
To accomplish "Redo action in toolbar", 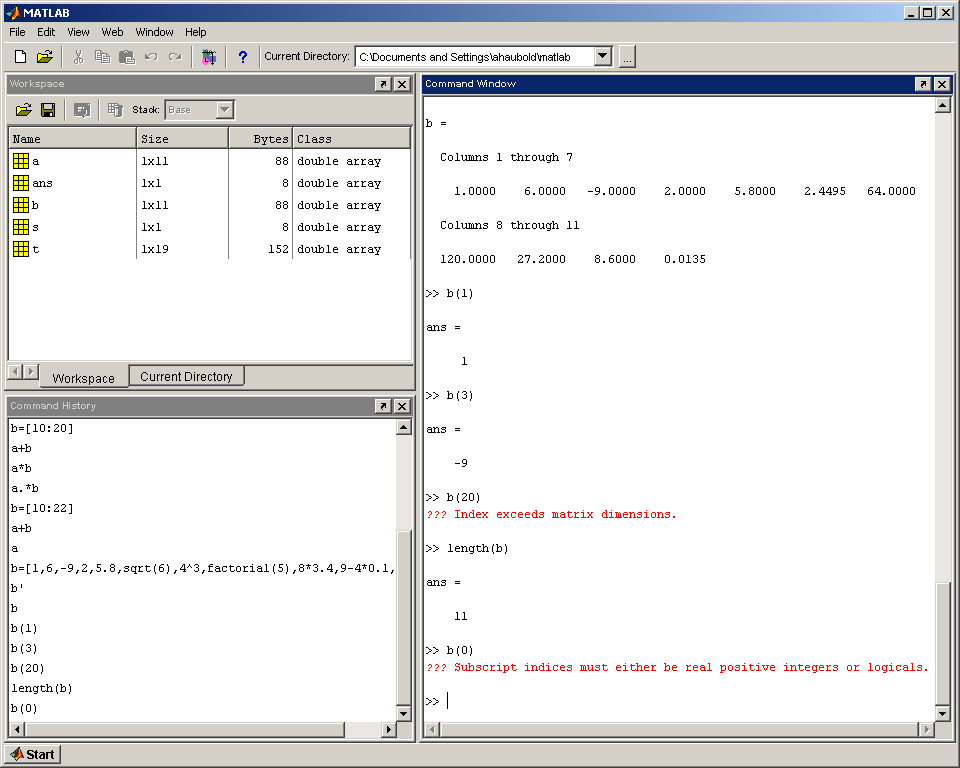I will (x=175, y=57).
